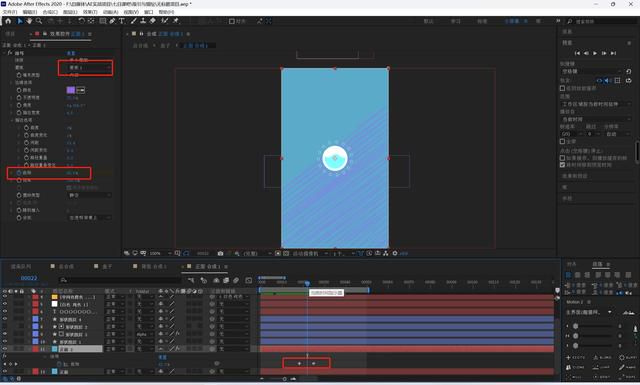Select the Type (T) tool

[122, 21]
